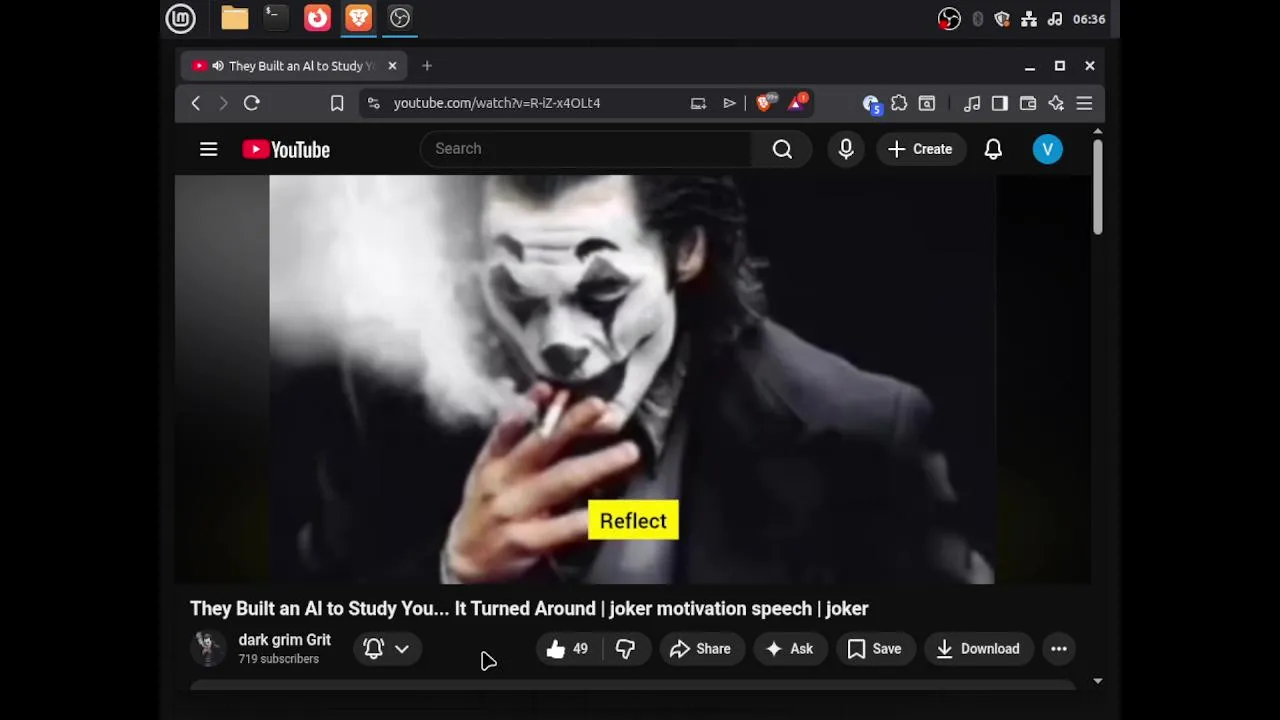Click the page's vertical scrollbar thumb
Image resolution: width=1280 pixels, height=720 pixels.
(1097, 187)
